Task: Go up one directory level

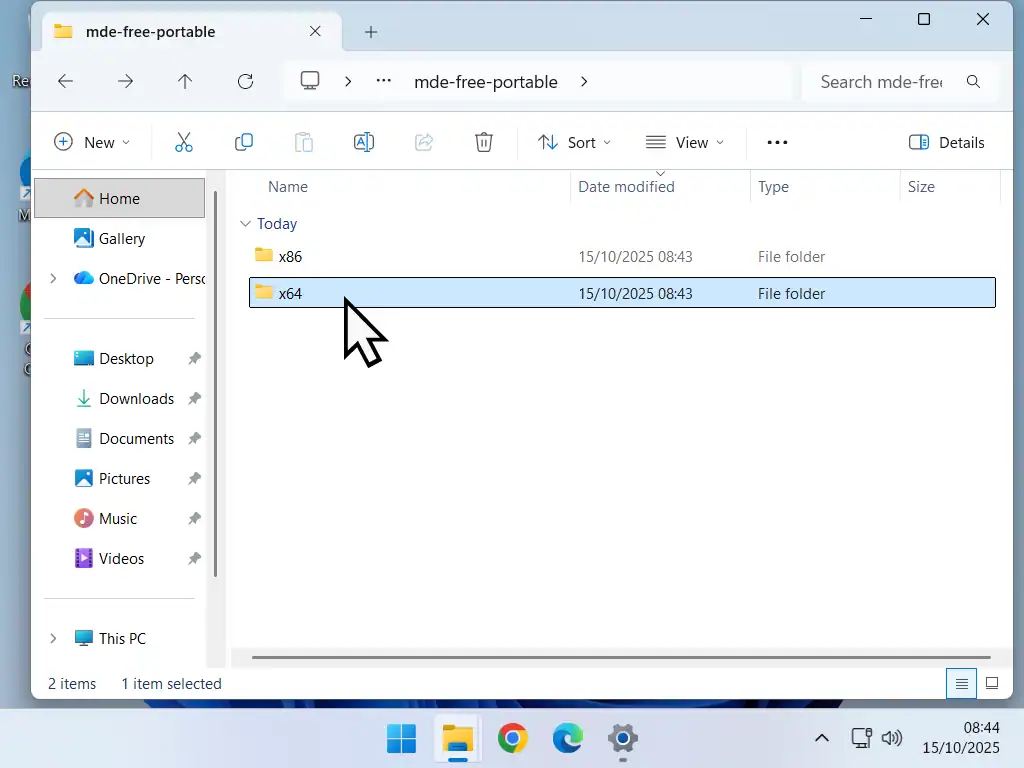Action: (x=185, y=82)
